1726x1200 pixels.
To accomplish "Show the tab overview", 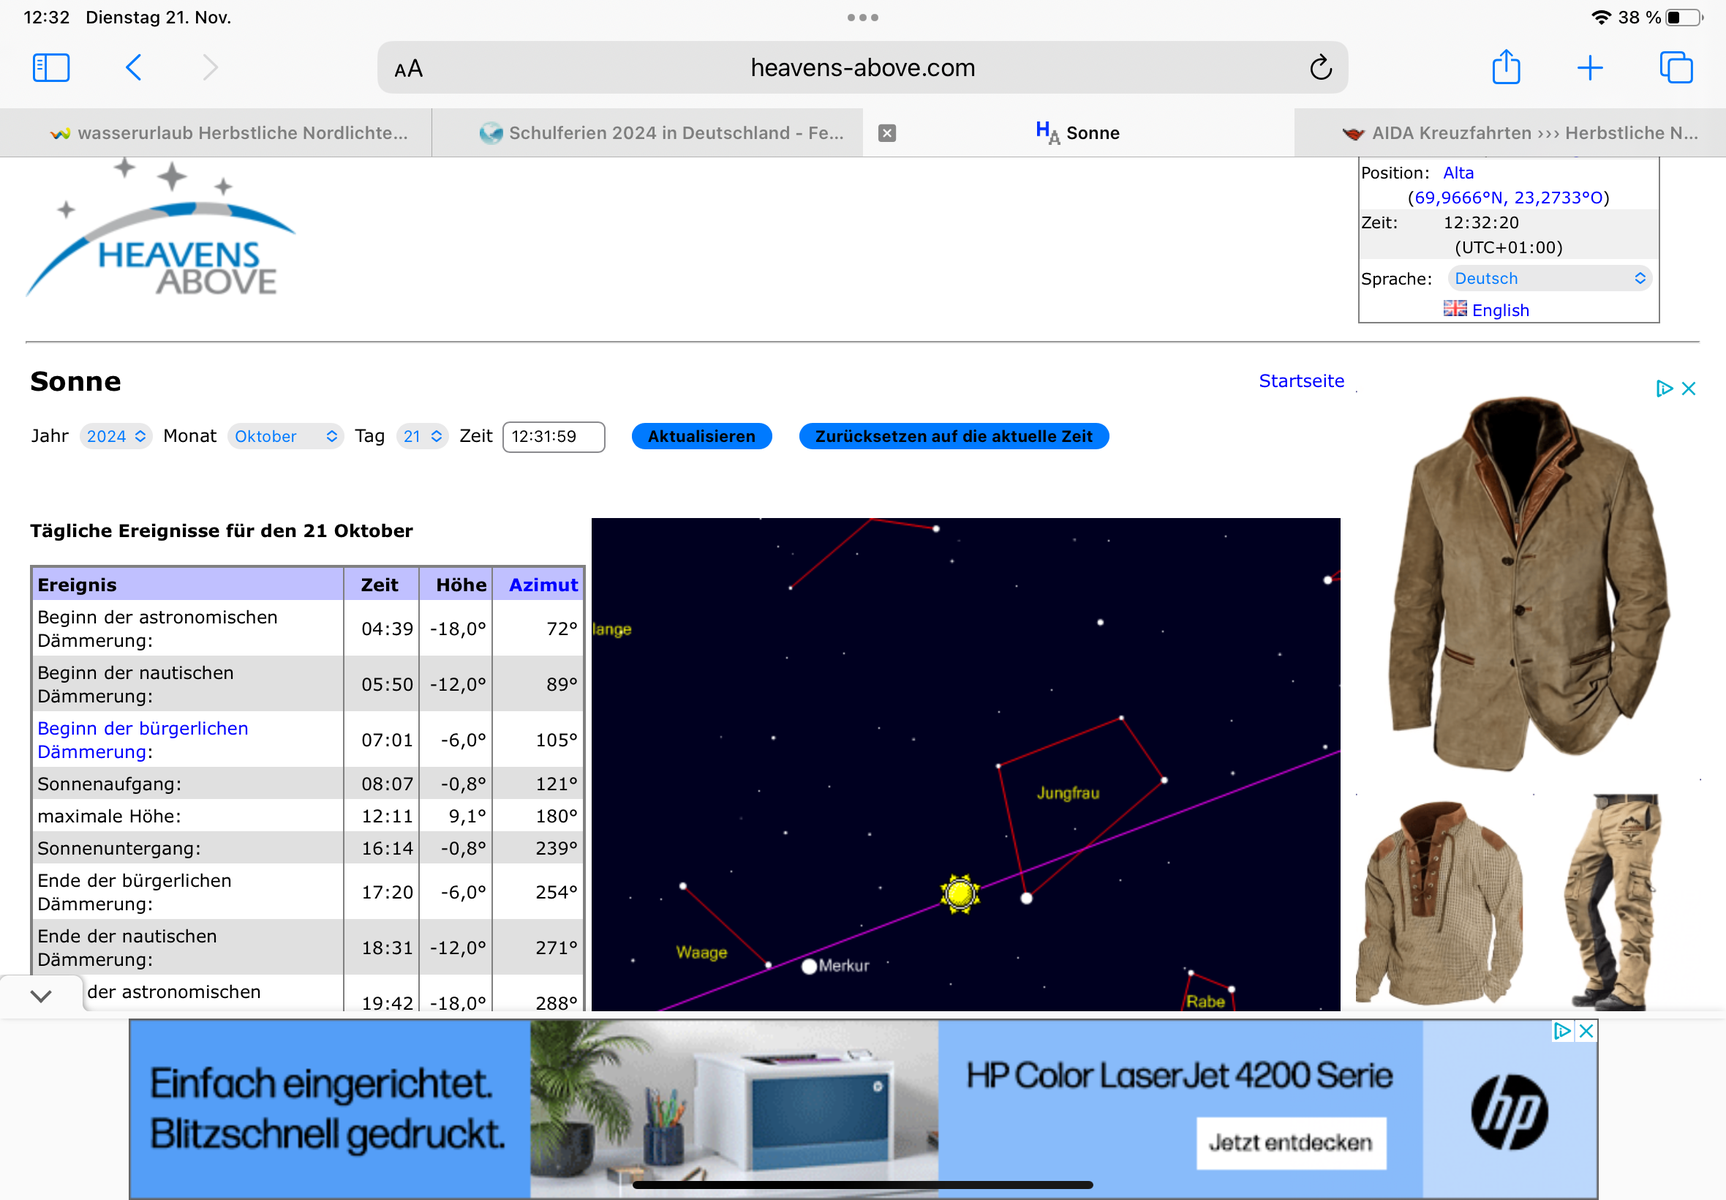I will point(1675,68).
